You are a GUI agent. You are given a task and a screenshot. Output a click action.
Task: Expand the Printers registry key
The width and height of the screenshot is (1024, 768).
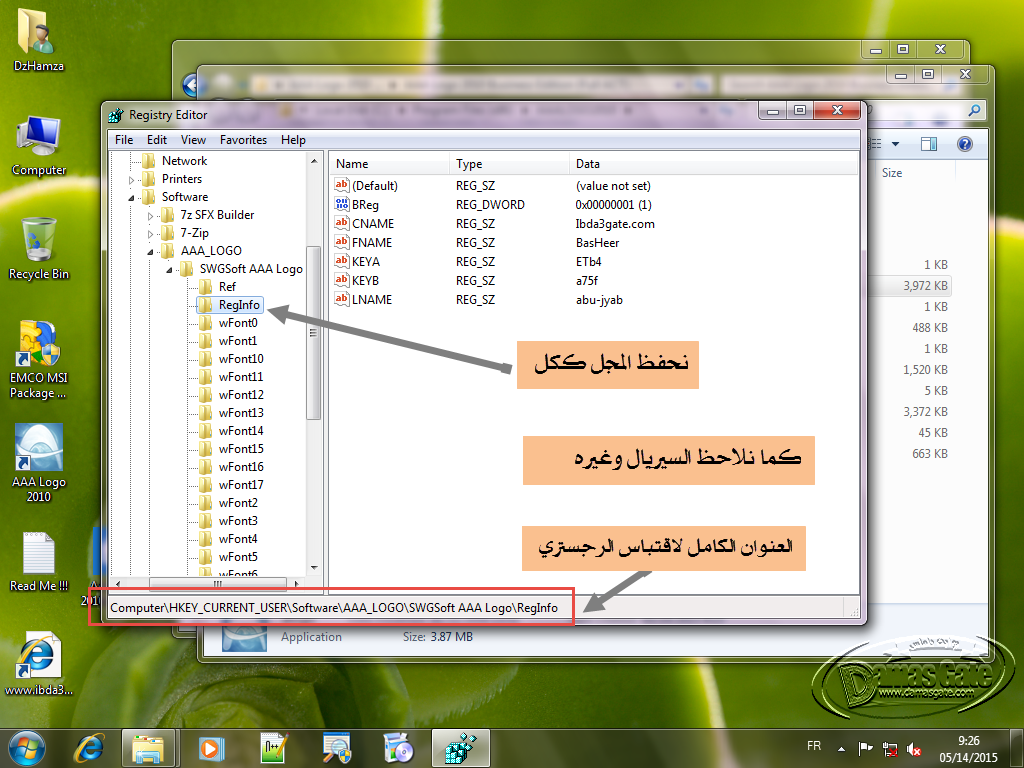pos(131,180)
